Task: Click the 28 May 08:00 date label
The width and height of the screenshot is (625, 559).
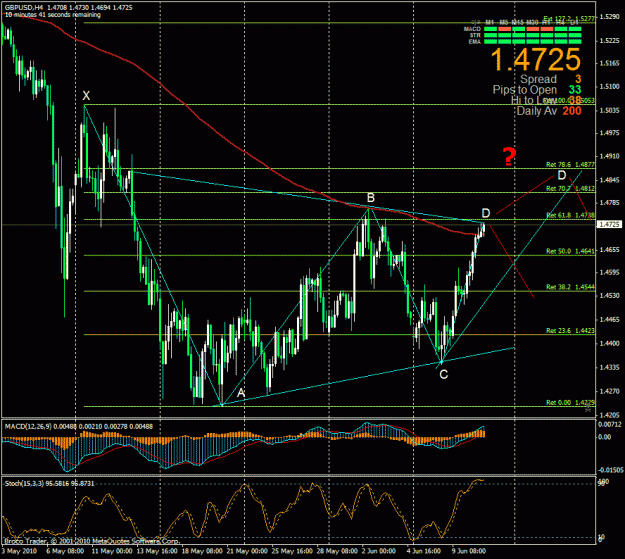Action: point(337,551)
